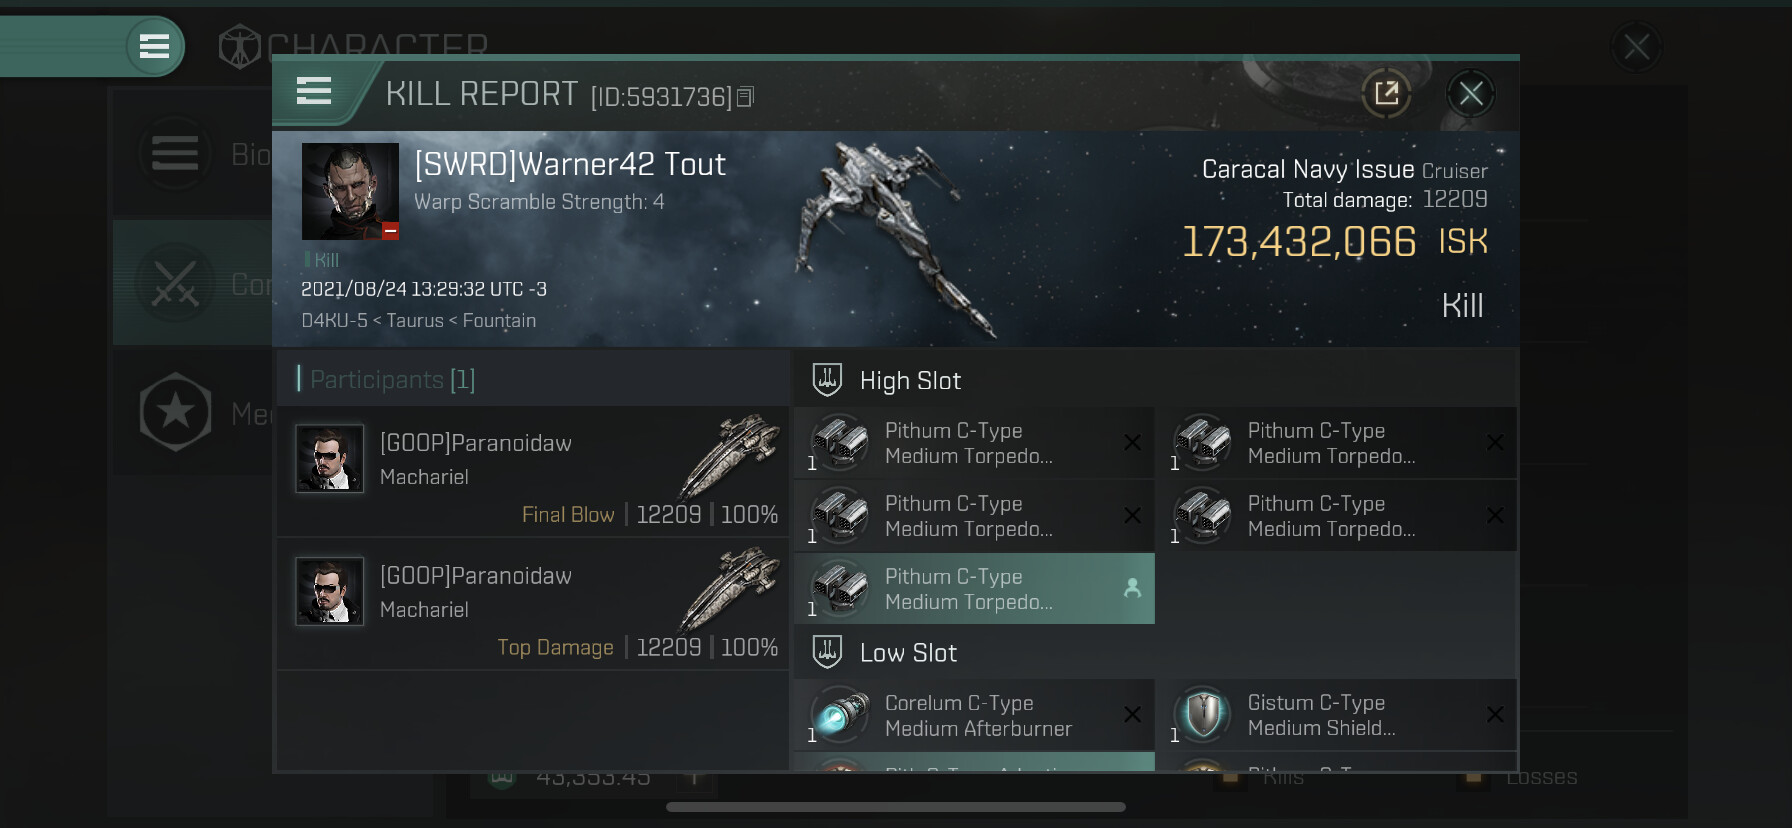
Task: Close the background Character window
Action: coord(1636,46)
